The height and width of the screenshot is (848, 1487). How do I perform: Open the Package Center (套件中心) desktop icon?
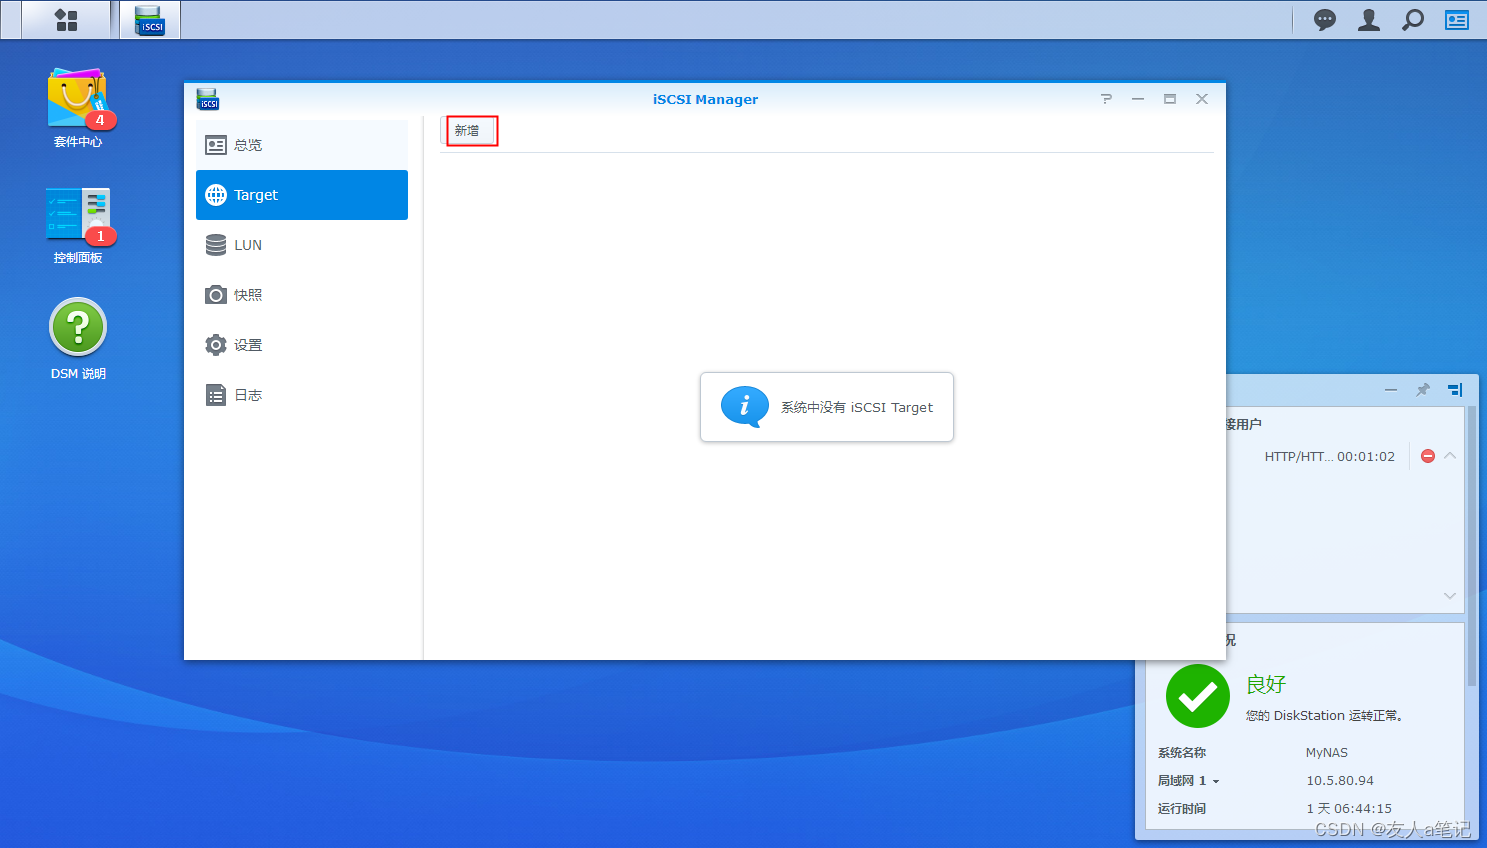coord(78,108)
